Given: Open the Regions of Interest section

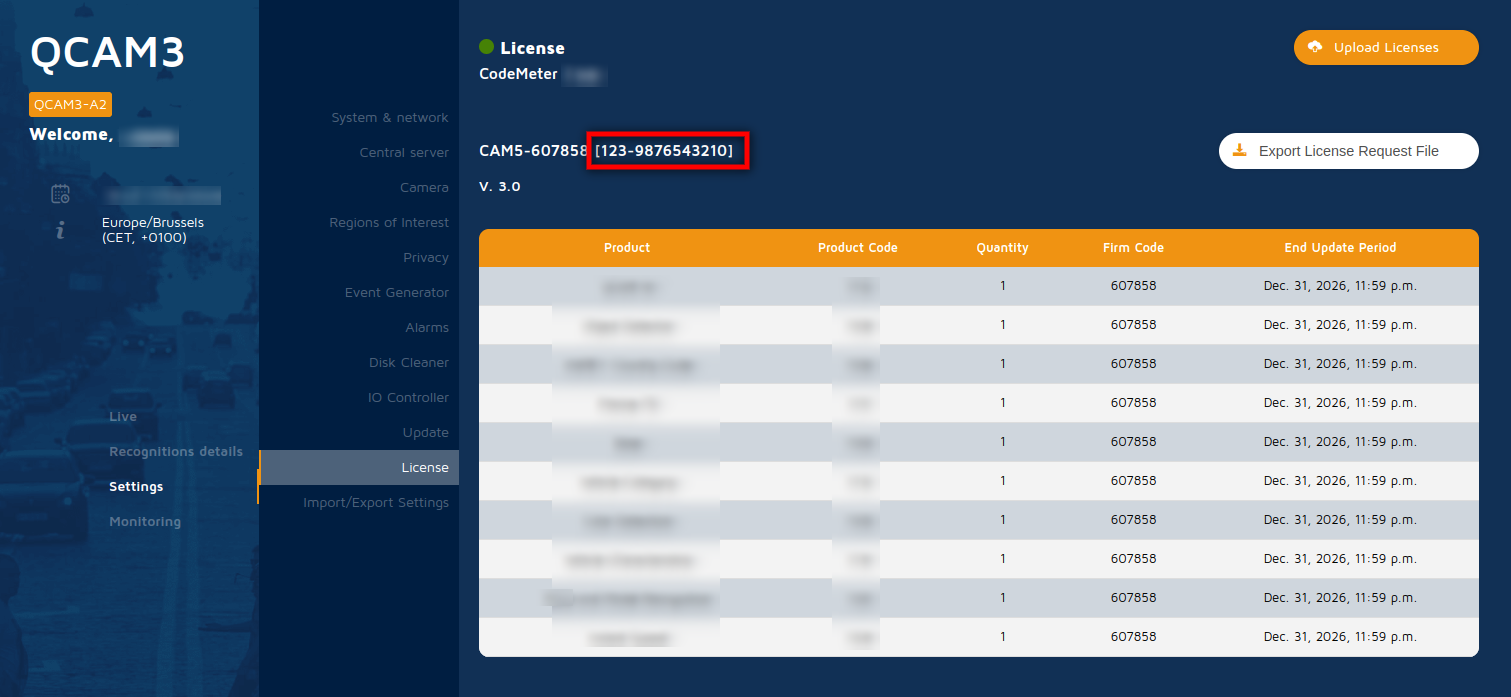Looking at the screenshot, I should coord(390,222).
